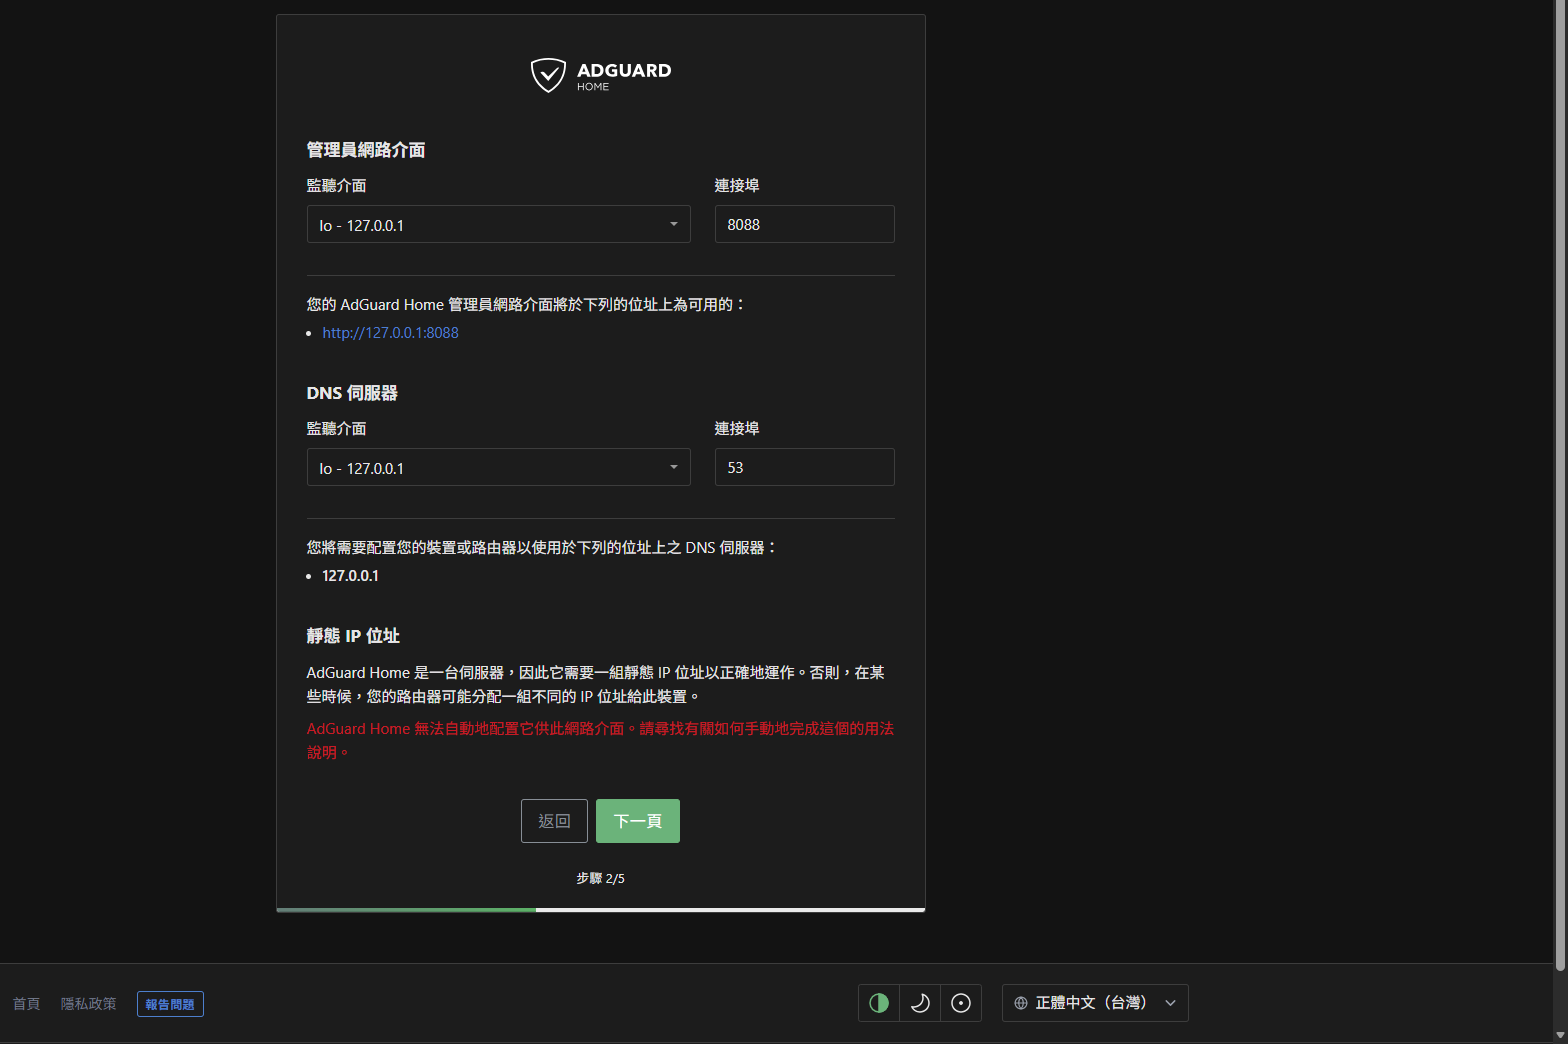
Task: Click the scrollbar down arrow
Action: [1560, 1035]
